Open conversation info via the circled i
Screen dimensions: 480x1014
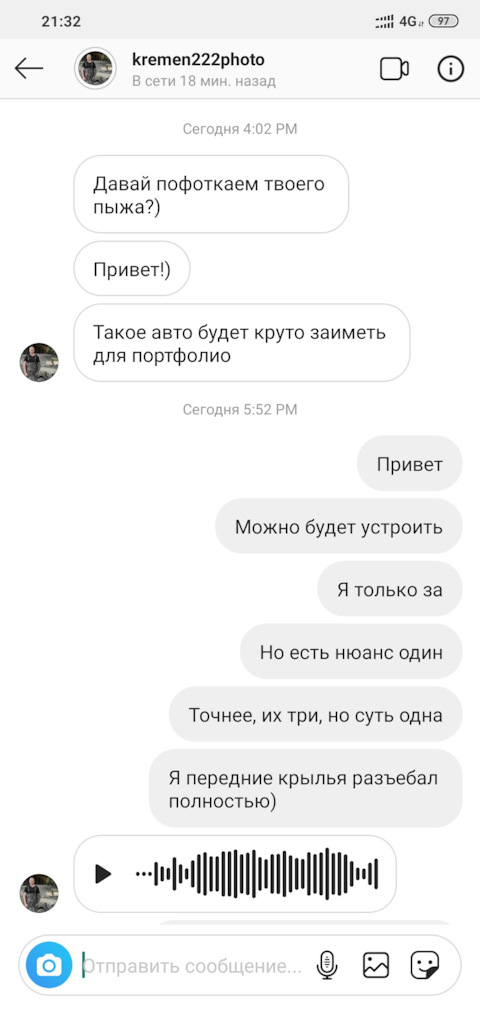pos(451,69)
